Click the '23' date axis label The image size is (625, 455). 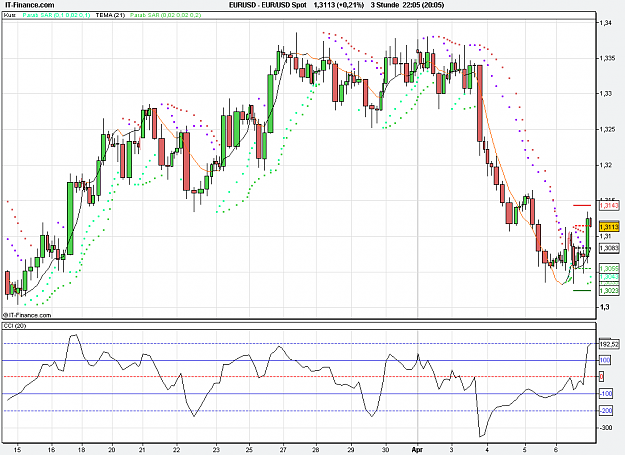216,449
